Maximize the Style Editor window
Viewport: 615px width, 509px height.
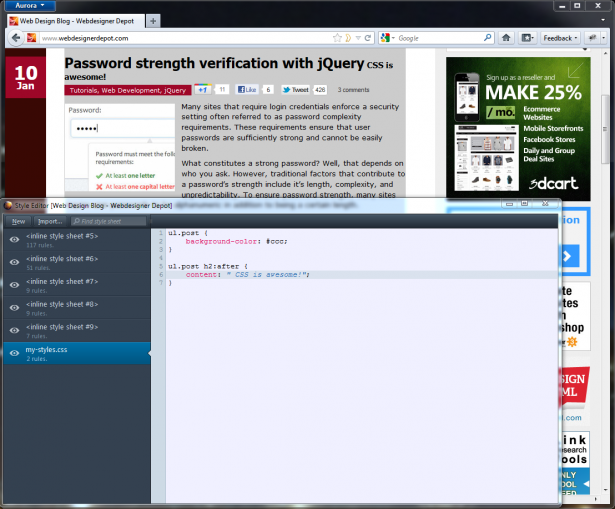(x=524, y=204)
